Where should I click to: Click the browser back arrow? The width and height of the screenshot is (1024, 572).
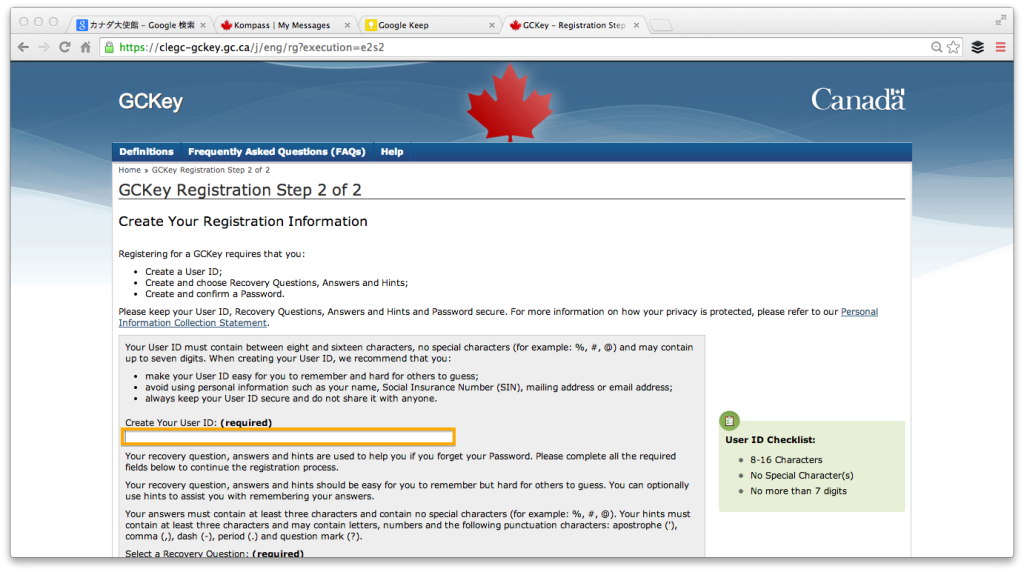coord(23,47)
